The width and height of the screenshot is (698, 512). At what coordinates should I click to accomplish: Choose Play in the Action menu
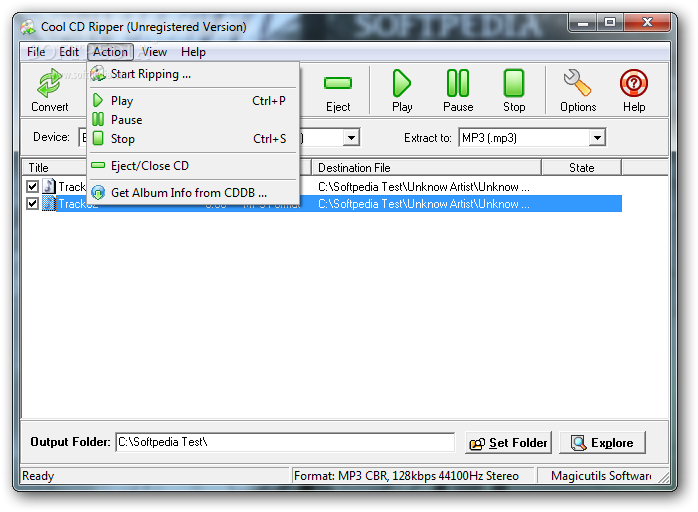coord(193,101)
